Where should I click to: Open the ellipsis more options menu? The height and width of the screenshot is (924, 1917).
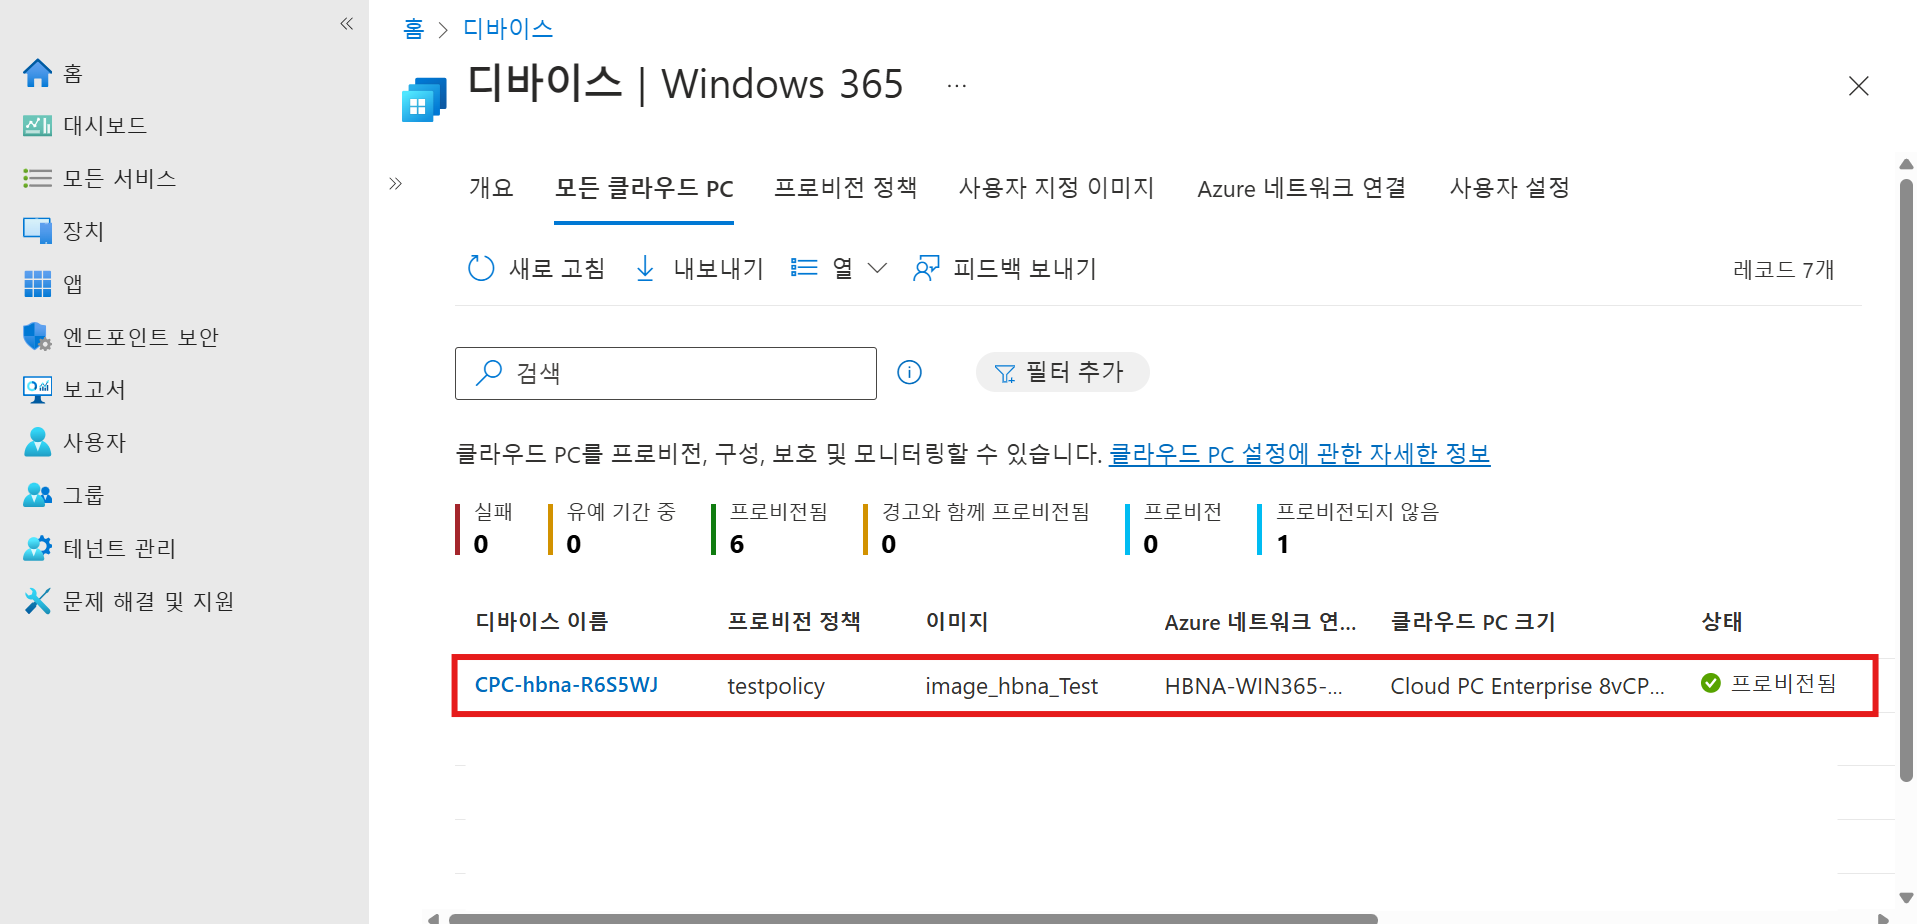point(957,86)
